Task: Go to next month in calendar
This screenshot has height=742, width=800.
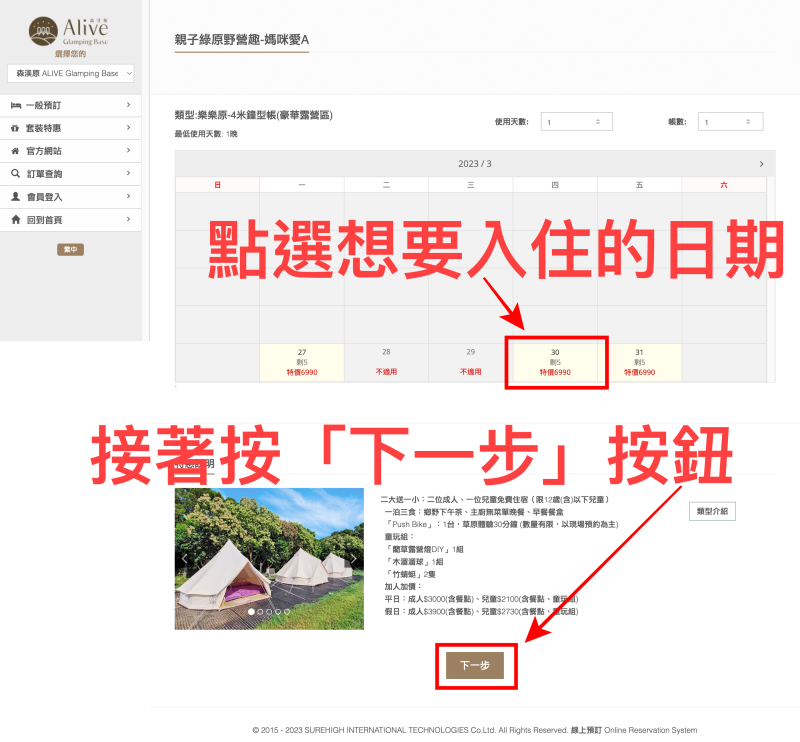Action: click(761, 164)
